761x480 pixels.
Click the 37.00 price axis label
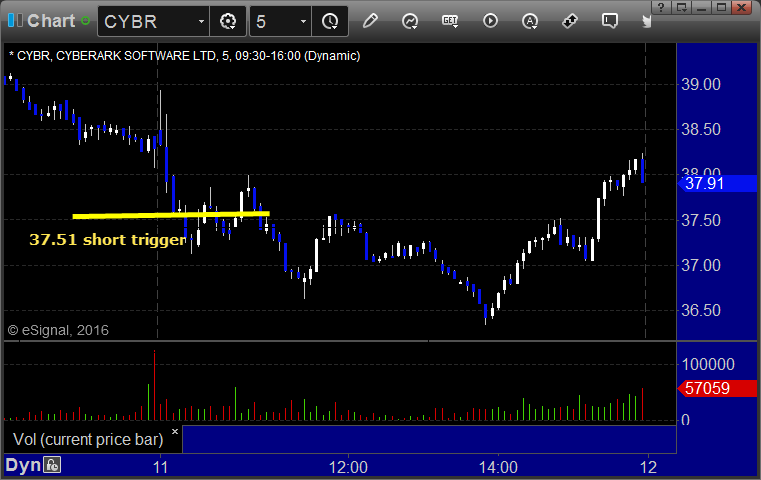coord(701,265)
